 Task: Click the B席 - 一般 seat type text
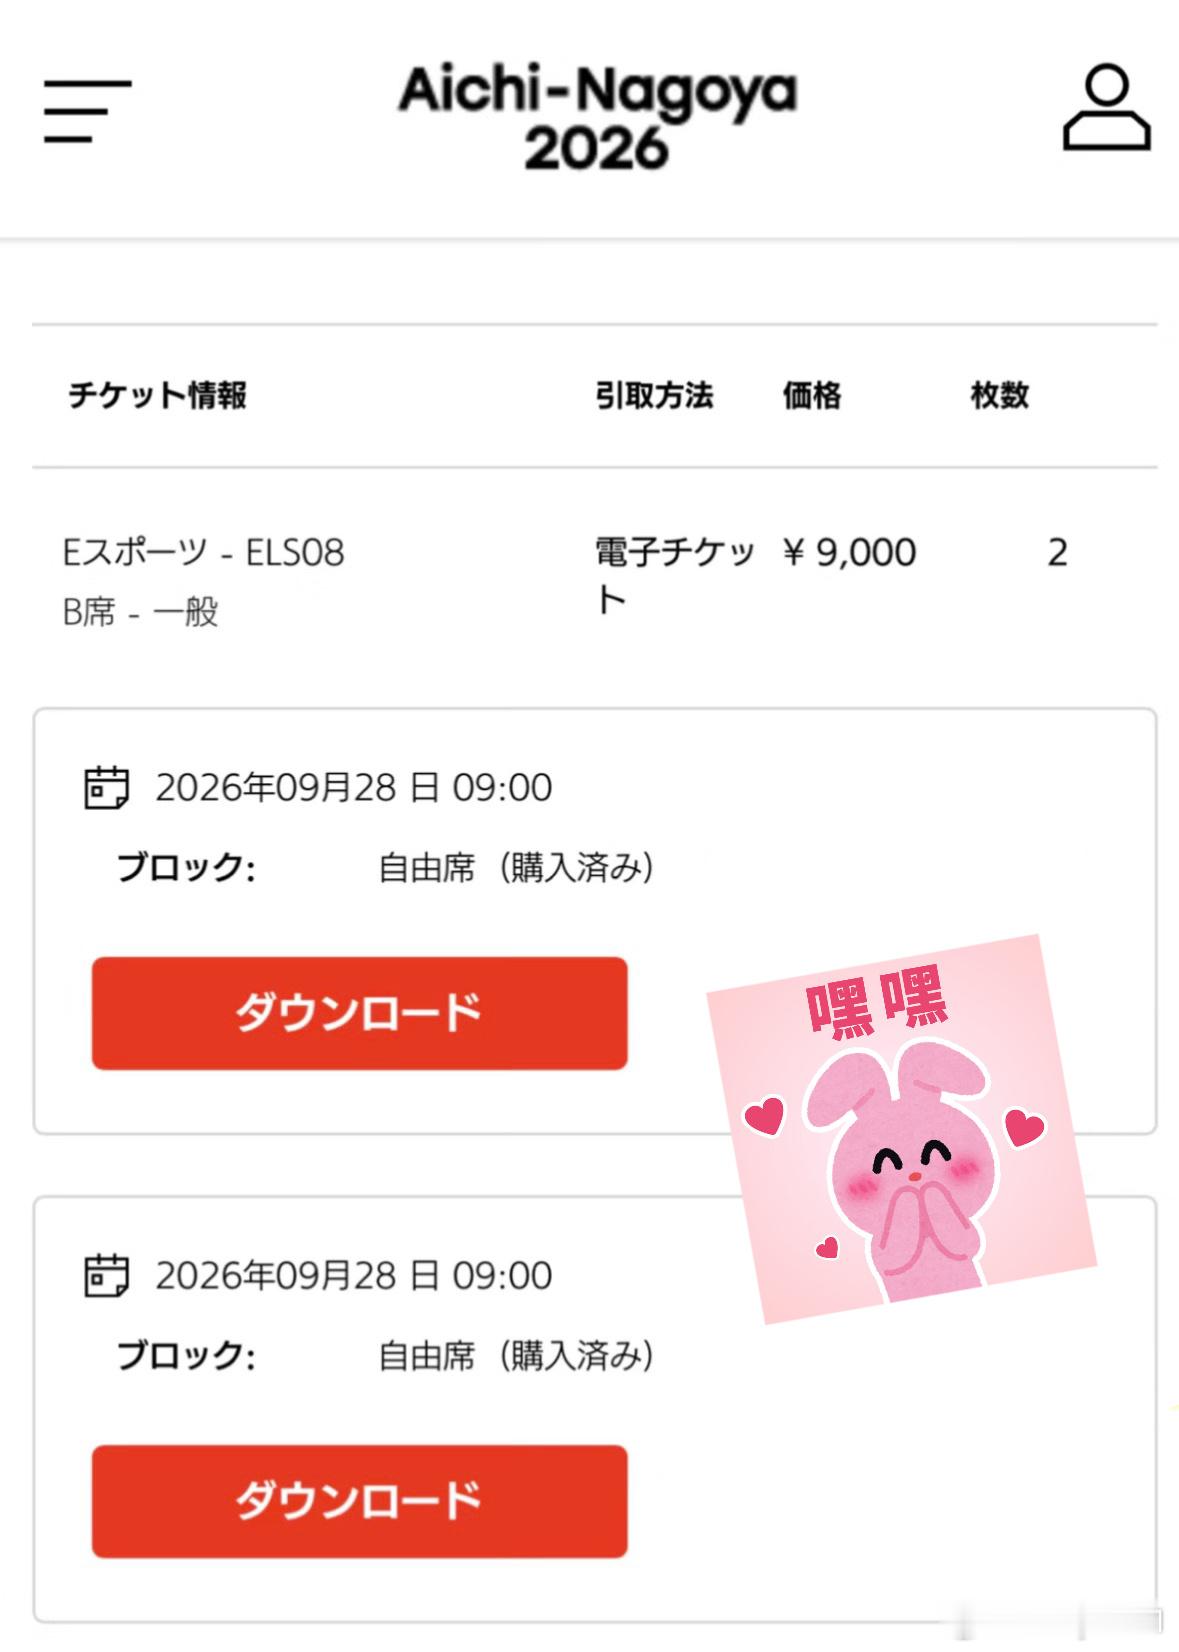140,611
